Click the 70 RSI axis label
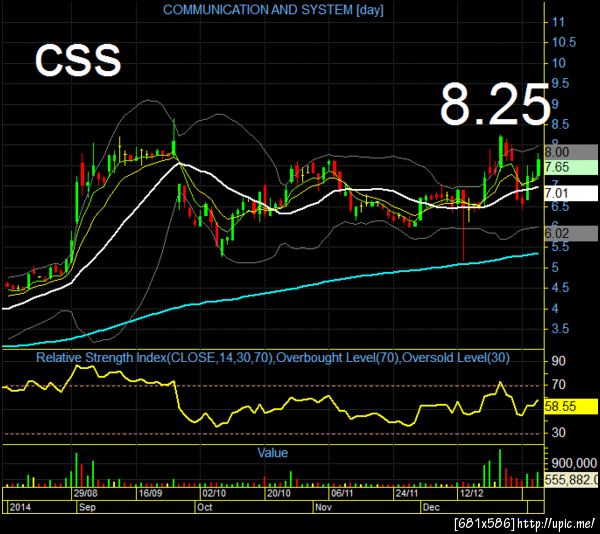 [559, 384]
